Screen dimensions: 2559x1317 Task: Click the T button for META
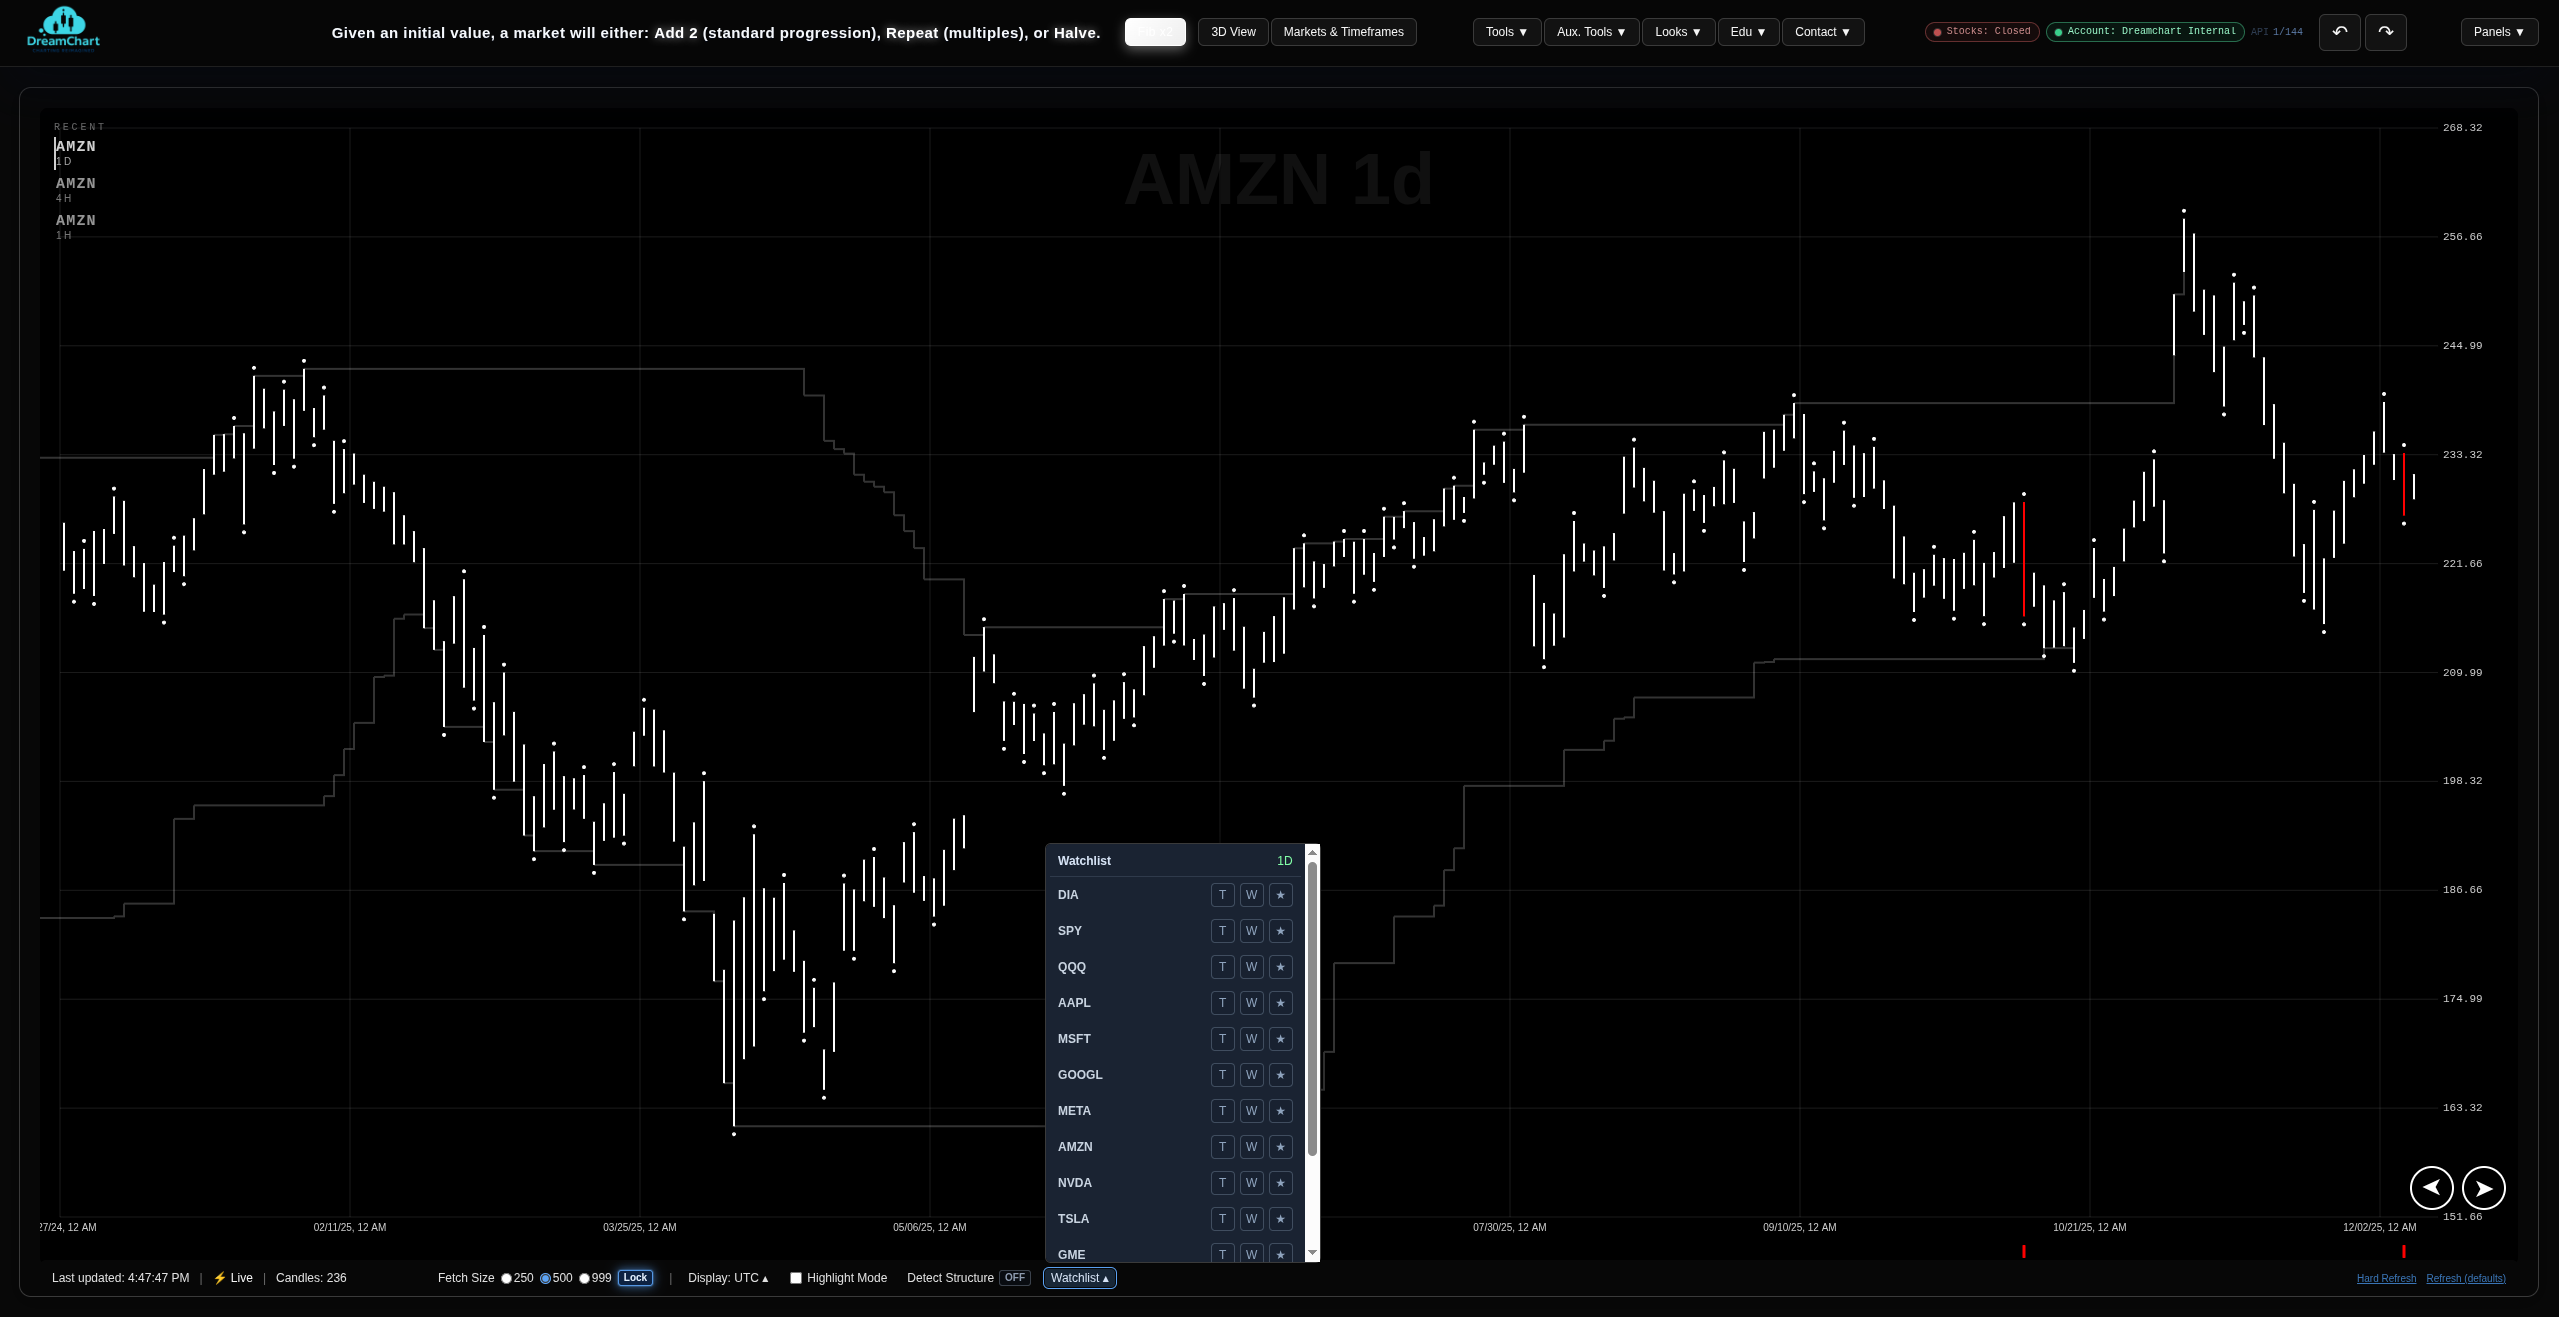[1222, 1111]
